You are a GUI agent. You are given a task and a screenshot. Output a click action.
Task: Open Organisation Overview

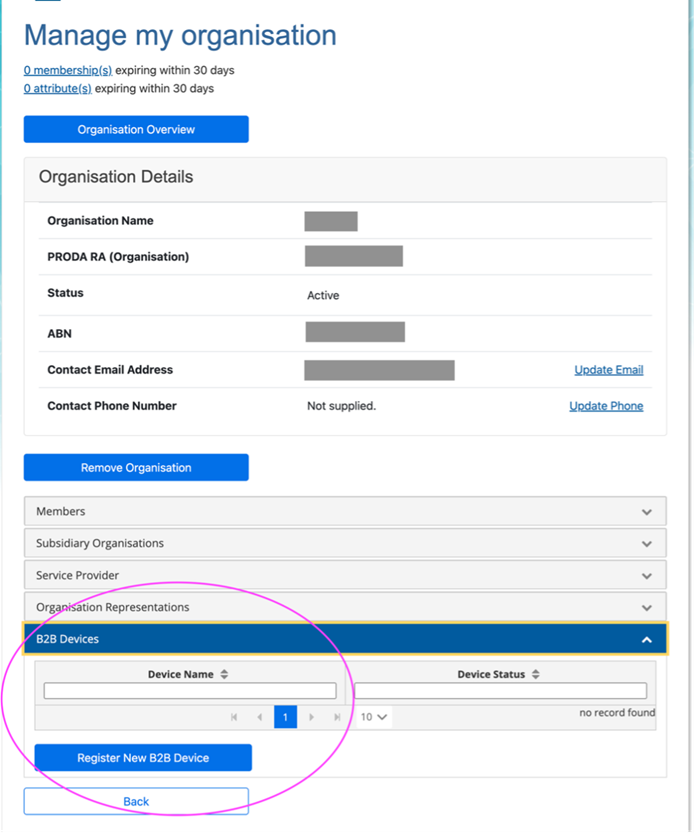(136, 129)
